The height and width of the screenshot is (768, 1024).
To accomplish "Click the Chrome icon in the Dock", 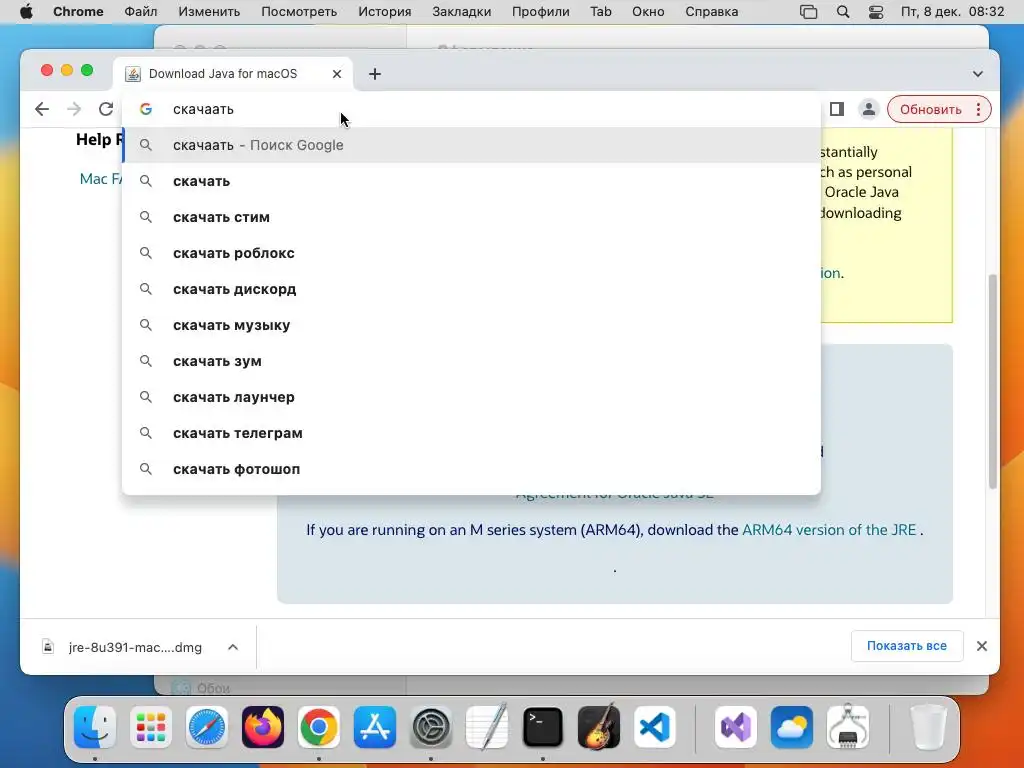I will pyautogui.click(x=319, y=727).
